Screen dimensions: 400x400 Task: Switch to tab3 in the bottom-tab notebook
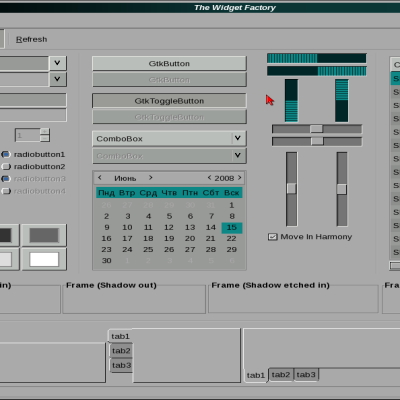pyautogui.click(x=306, y=374)
